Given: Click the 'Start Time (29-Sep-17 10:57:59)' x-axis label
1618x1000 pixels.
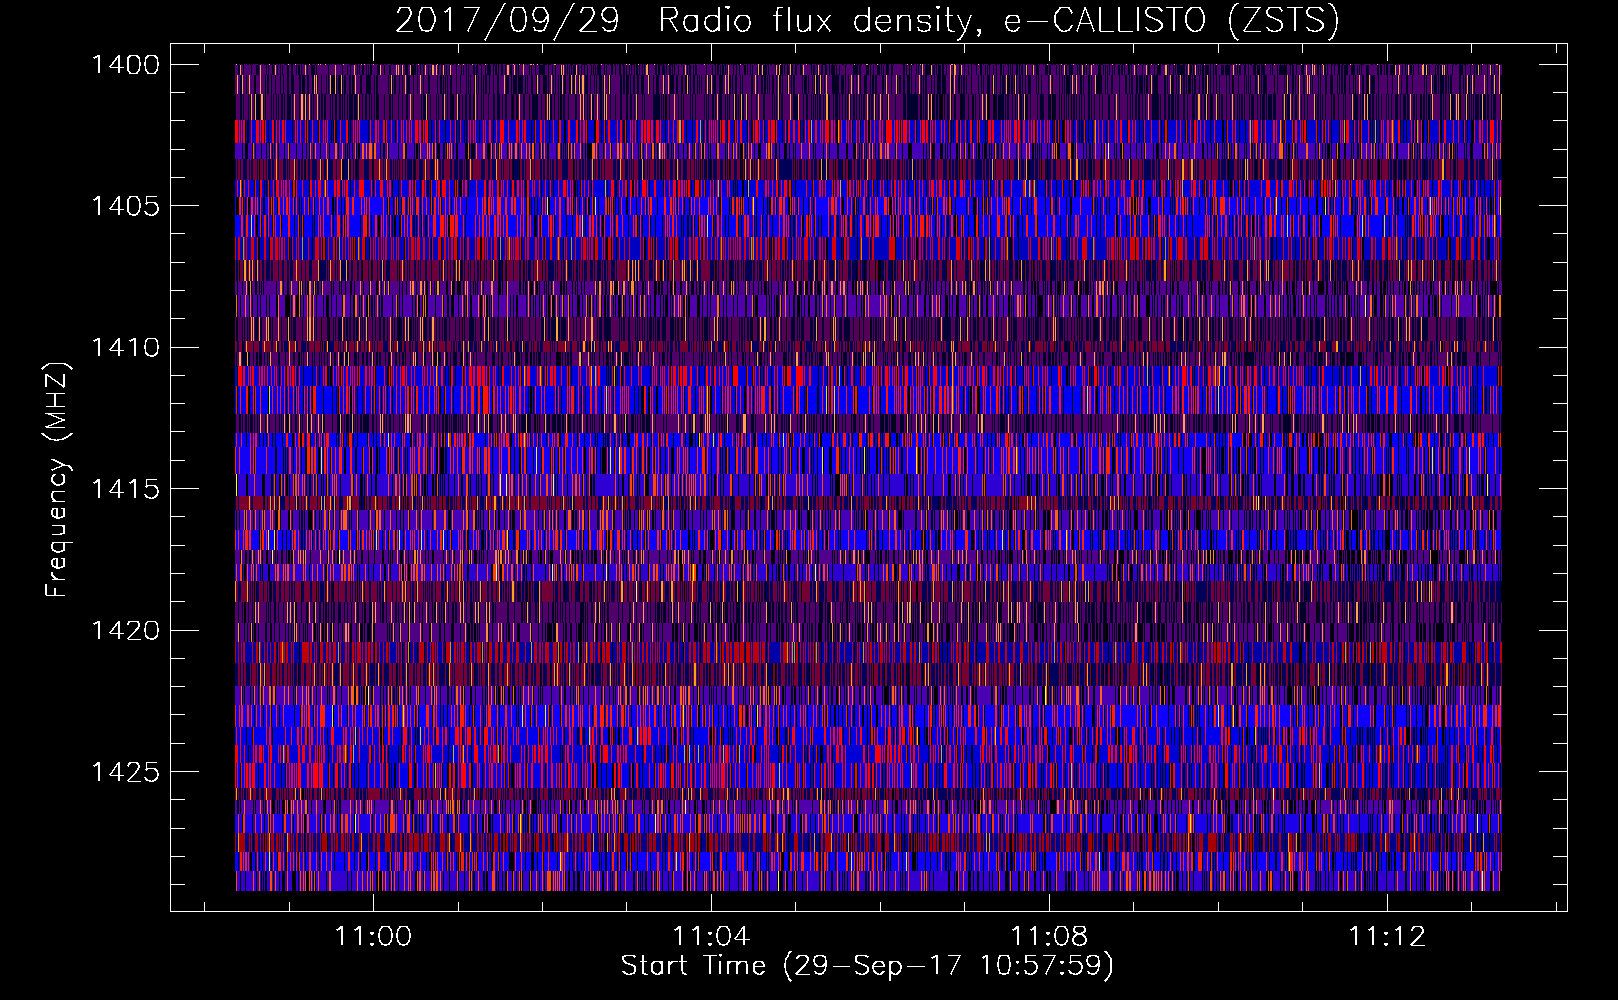Looking at the screenshot, I should pyautogui.click(x=867, y=966).
